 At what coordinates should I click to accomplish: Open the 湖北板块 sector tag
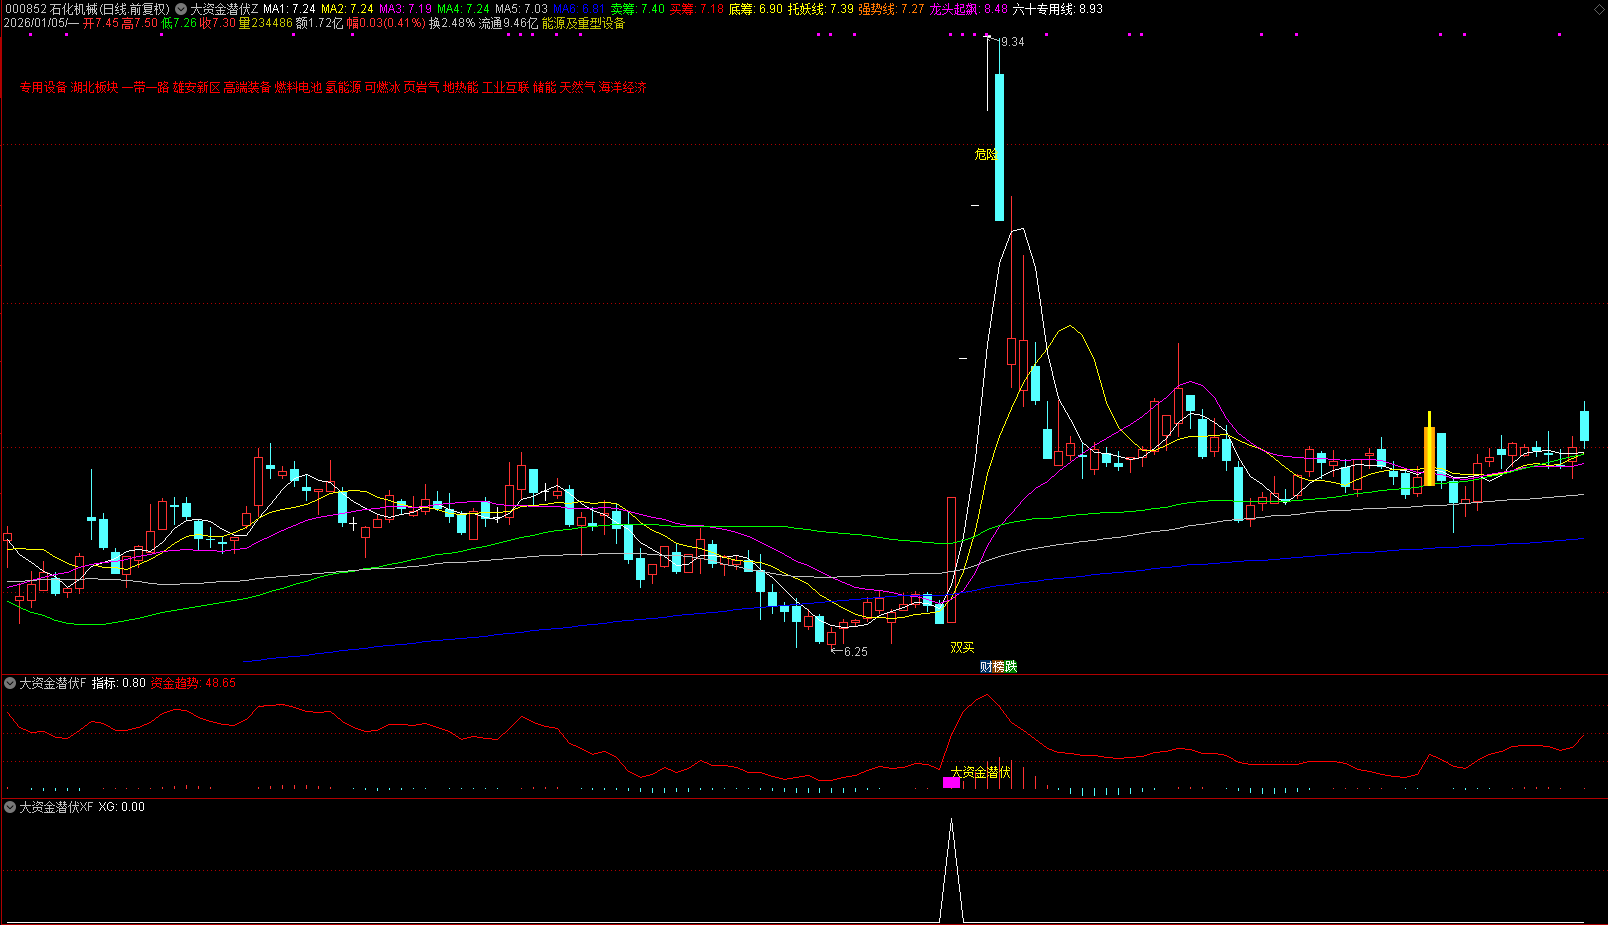coord(94,88)
